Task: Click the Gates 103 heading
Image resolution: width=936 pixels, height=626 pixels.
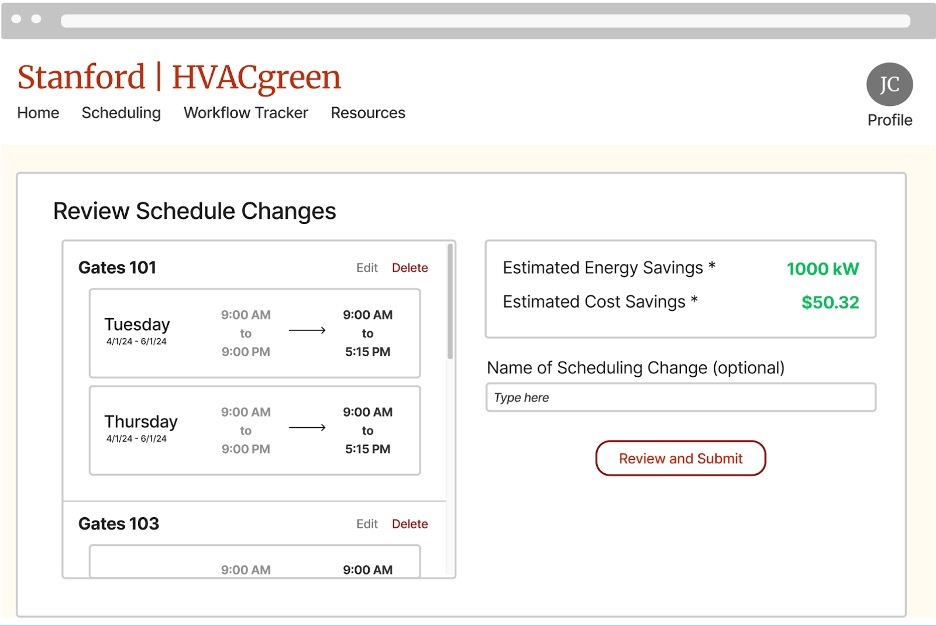Action: [119, 523]
